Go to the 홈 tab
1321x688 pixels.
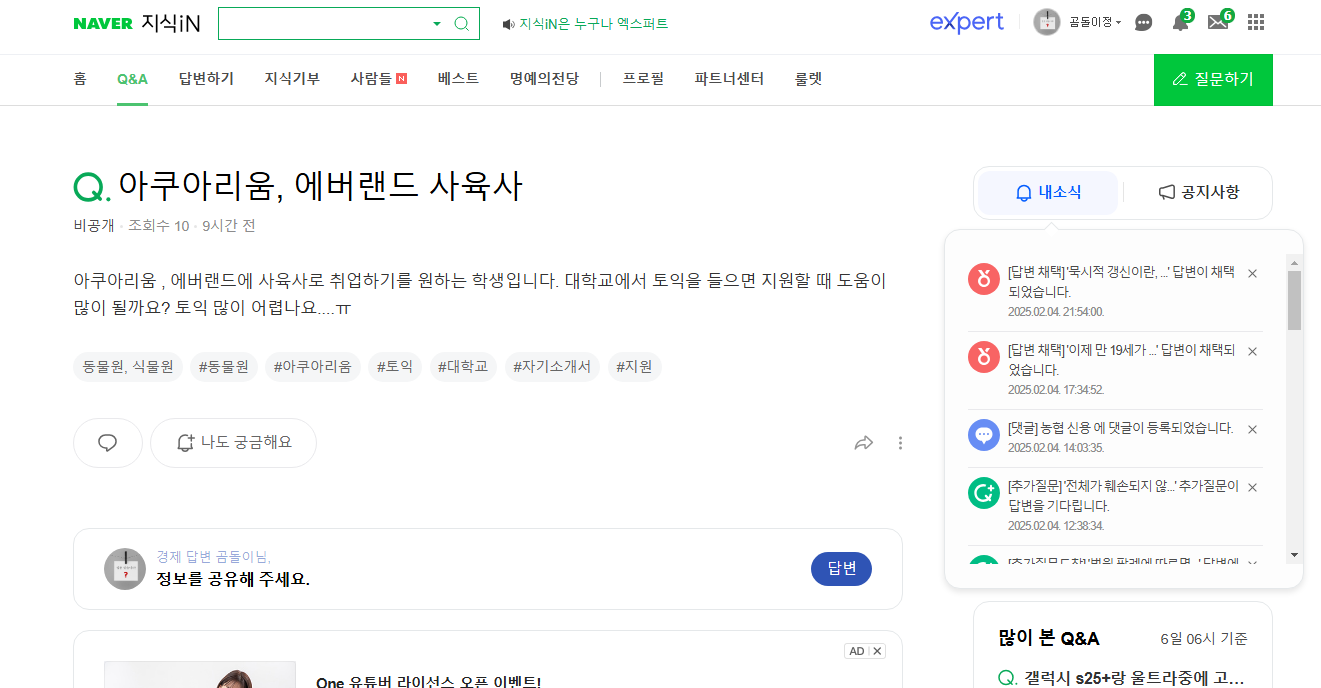pyautogui.click(x=80, y=79)
